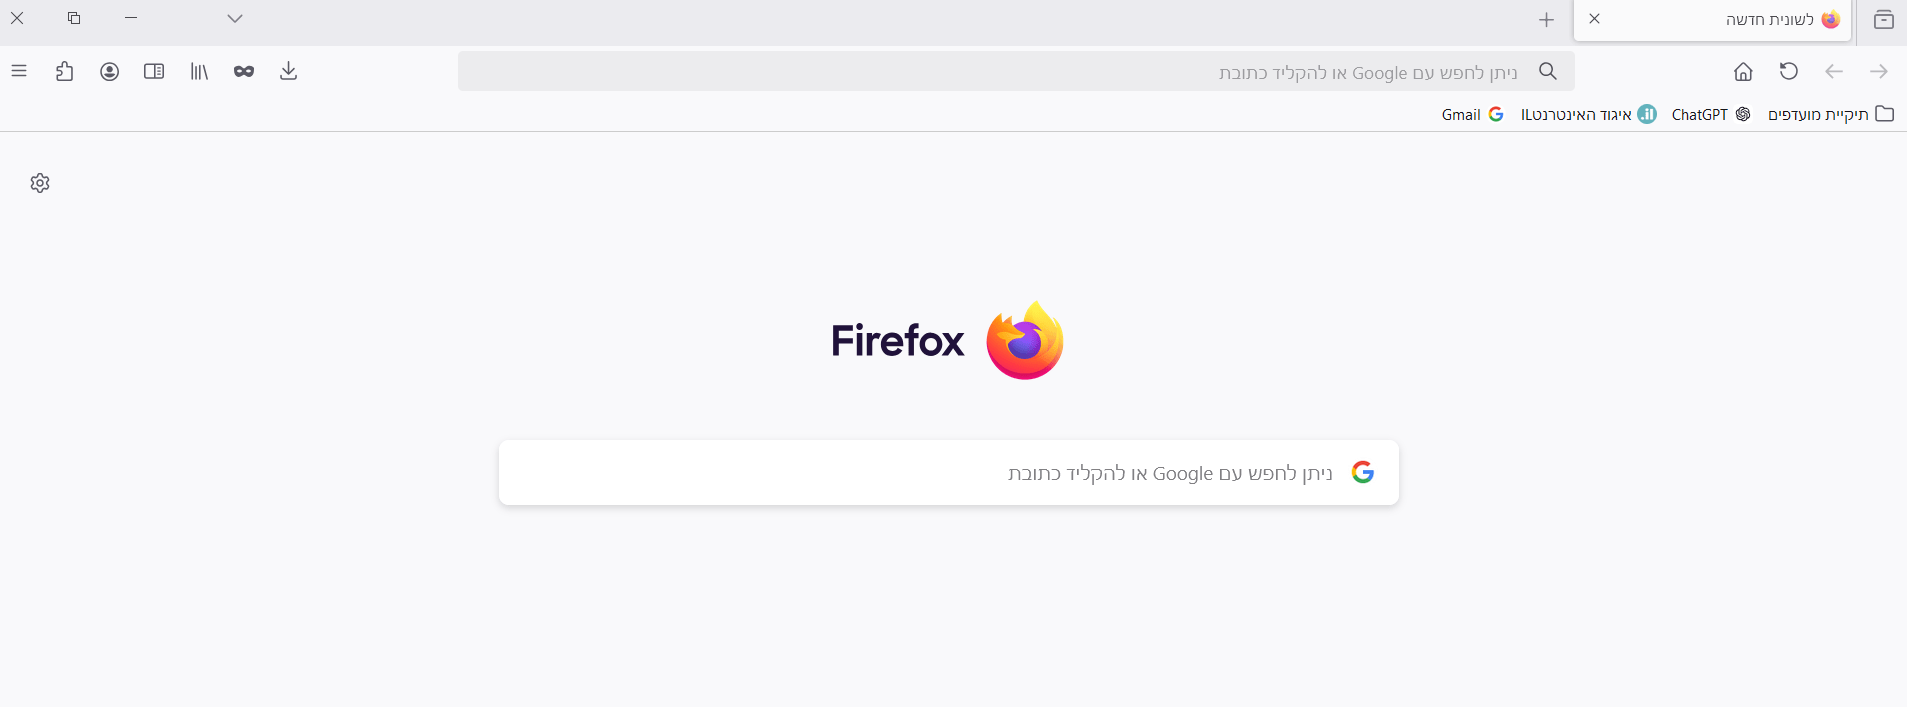1907x707 pixels.
Task: Open the Firefox account icon
Action: [x=110, y=71]
